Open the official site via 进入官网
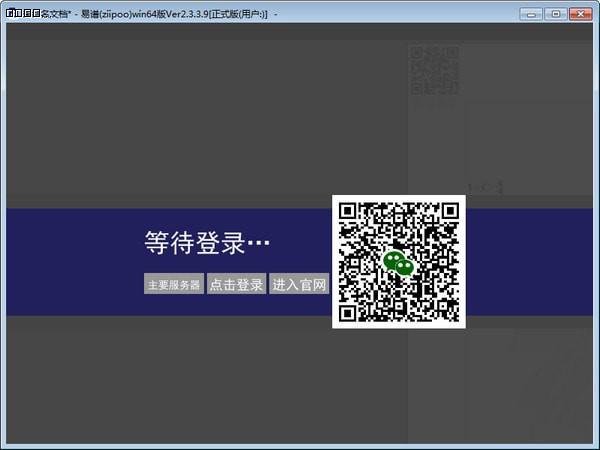 [x=299, y=285]
